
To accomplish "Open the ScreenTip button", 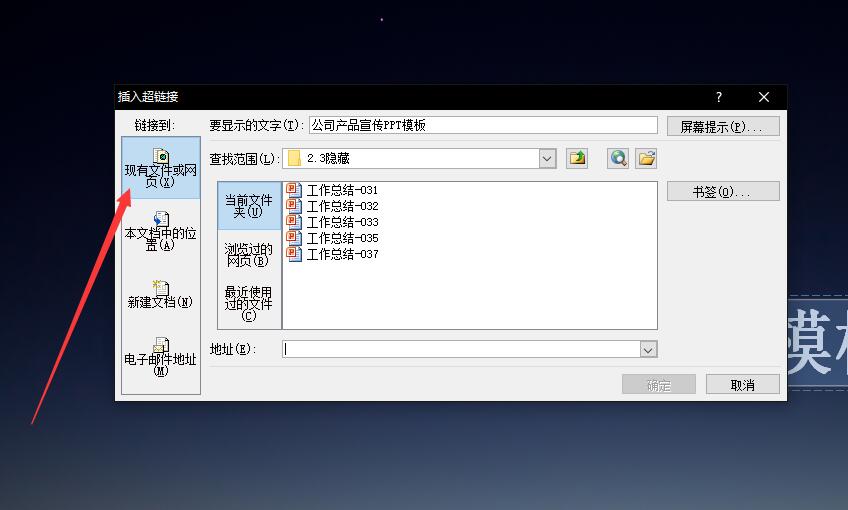I will point(723,126).
